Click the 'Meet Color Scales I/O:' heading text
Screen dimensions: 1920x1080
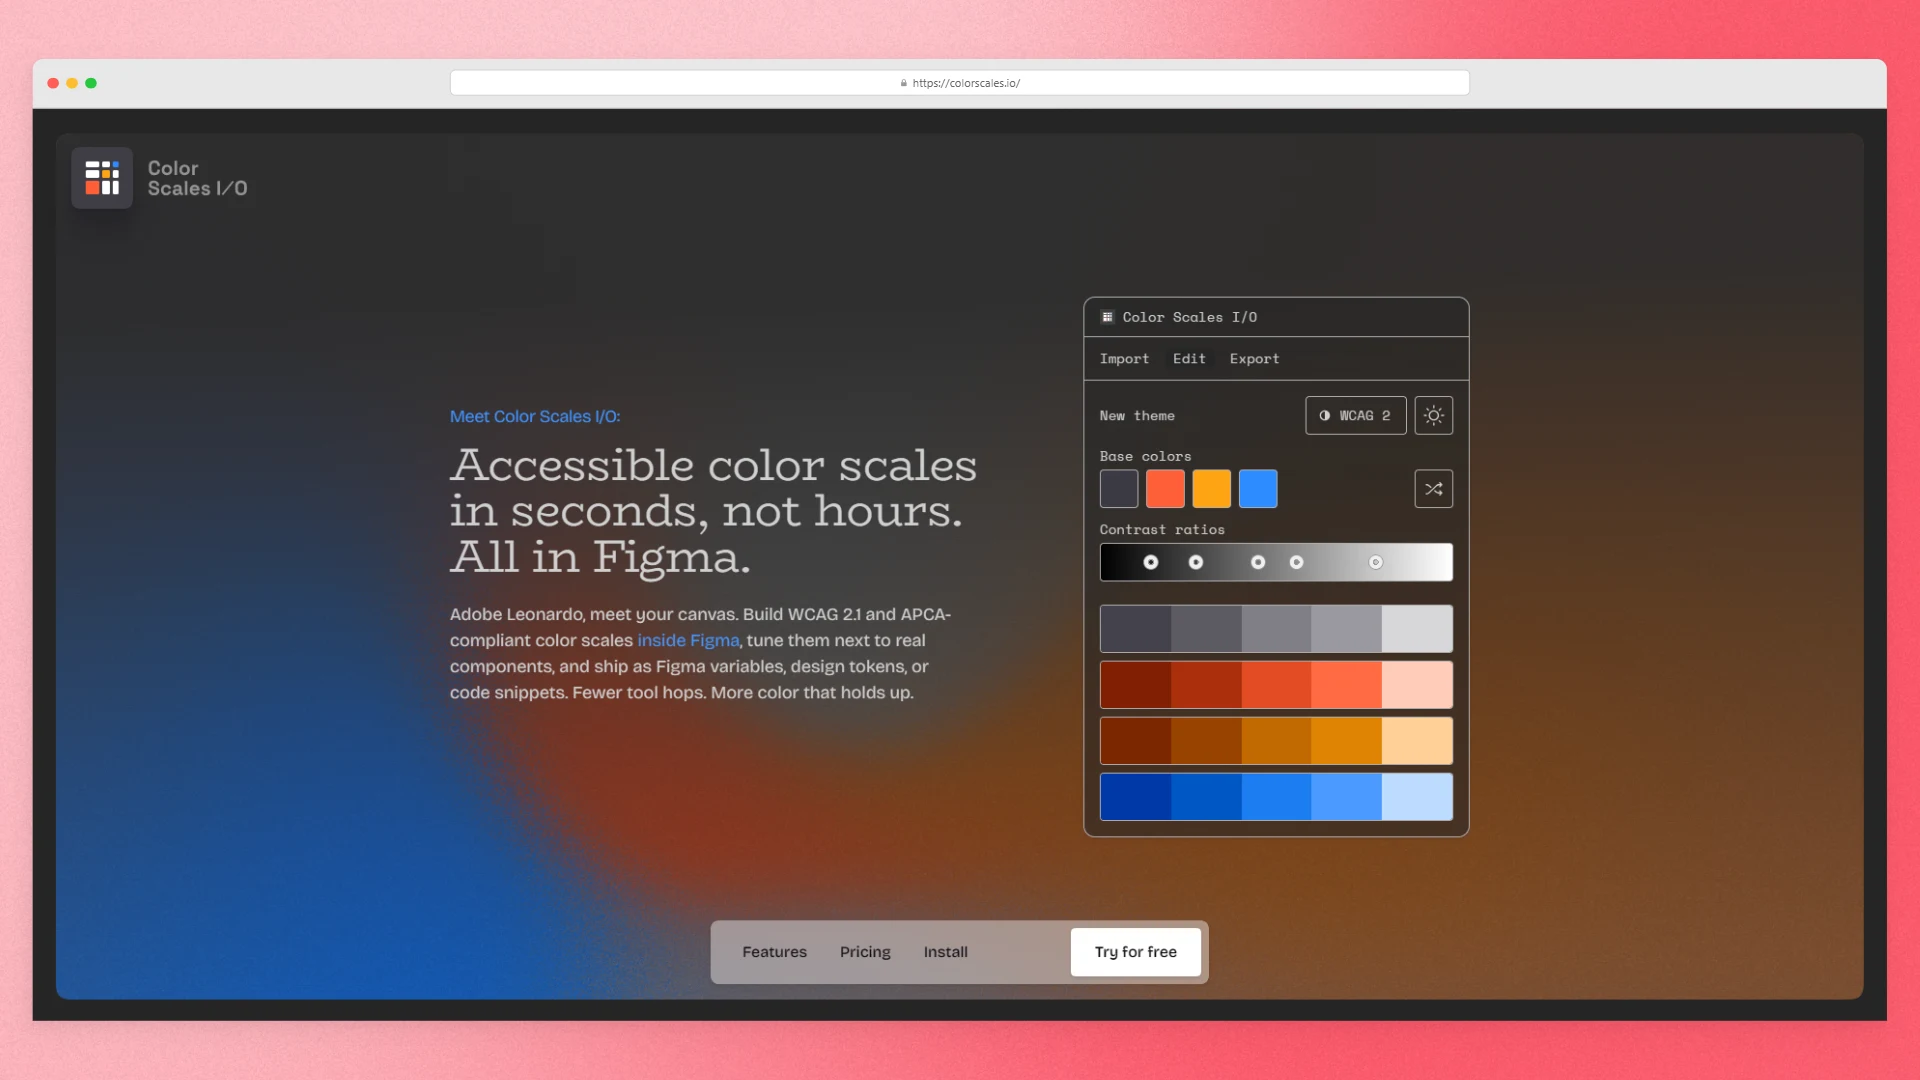click(x=535, y=416)
